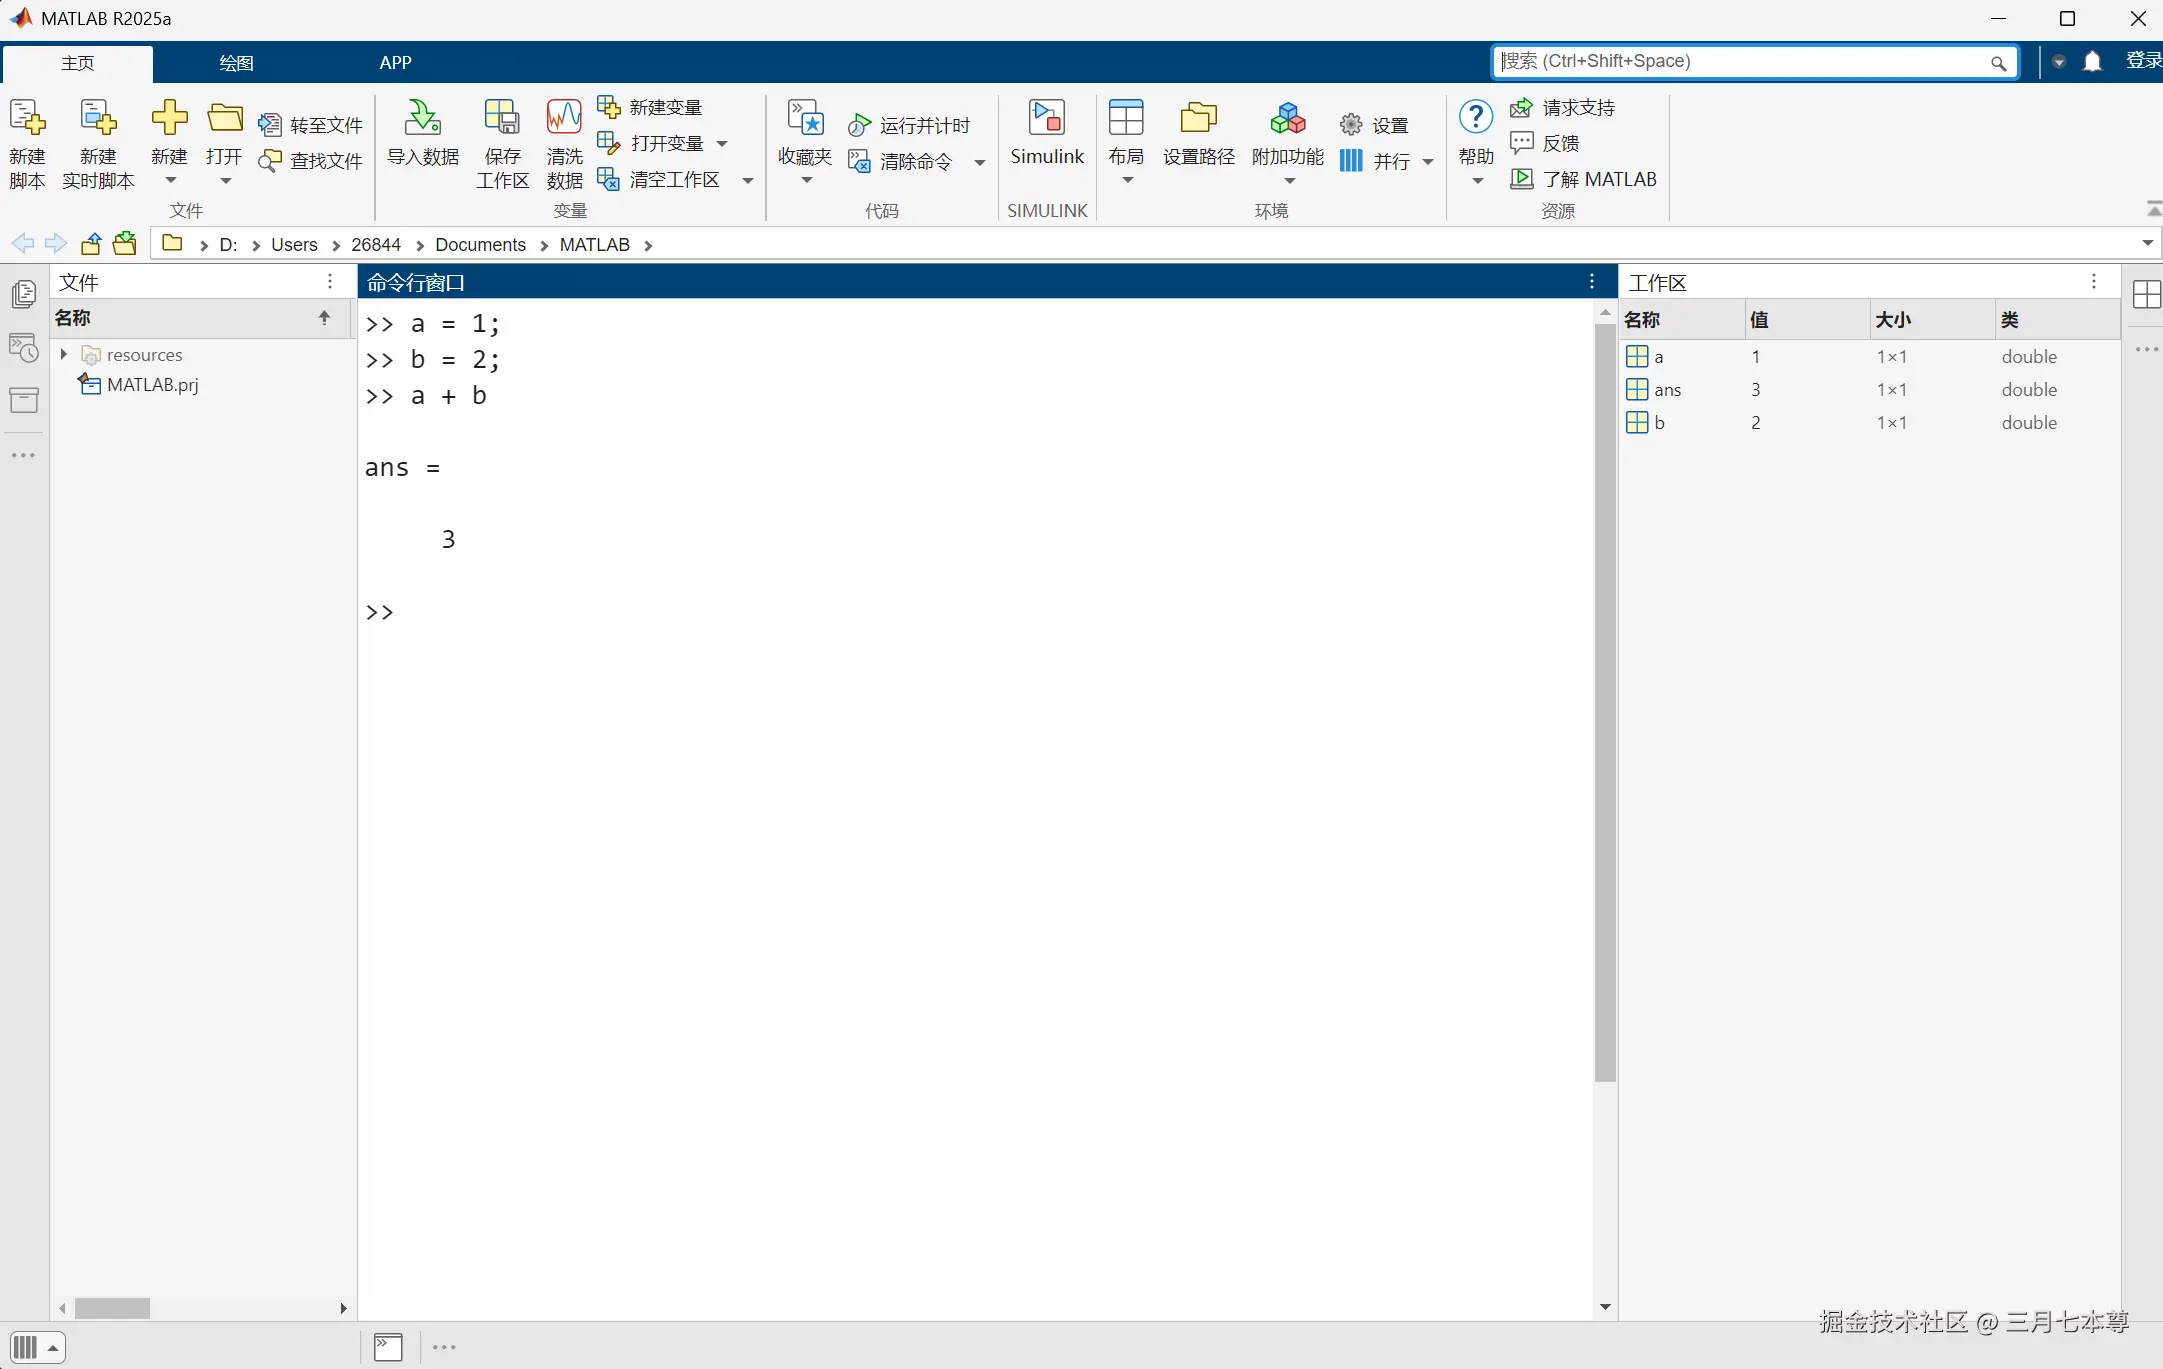Switch to the APP tab
The width and height of the screenshot is (2163, 1369).
(395, 63)
